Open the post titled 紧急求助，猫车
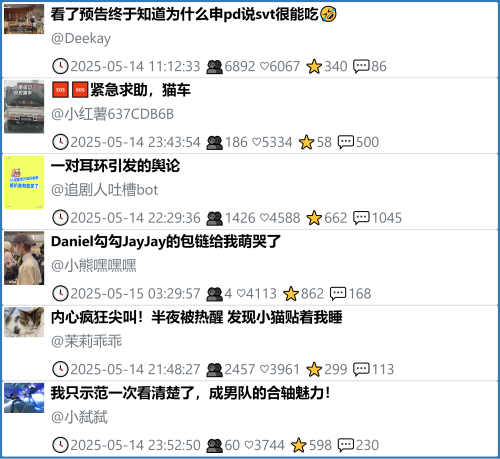Screen dimensions: 500x459 [120, 90]
